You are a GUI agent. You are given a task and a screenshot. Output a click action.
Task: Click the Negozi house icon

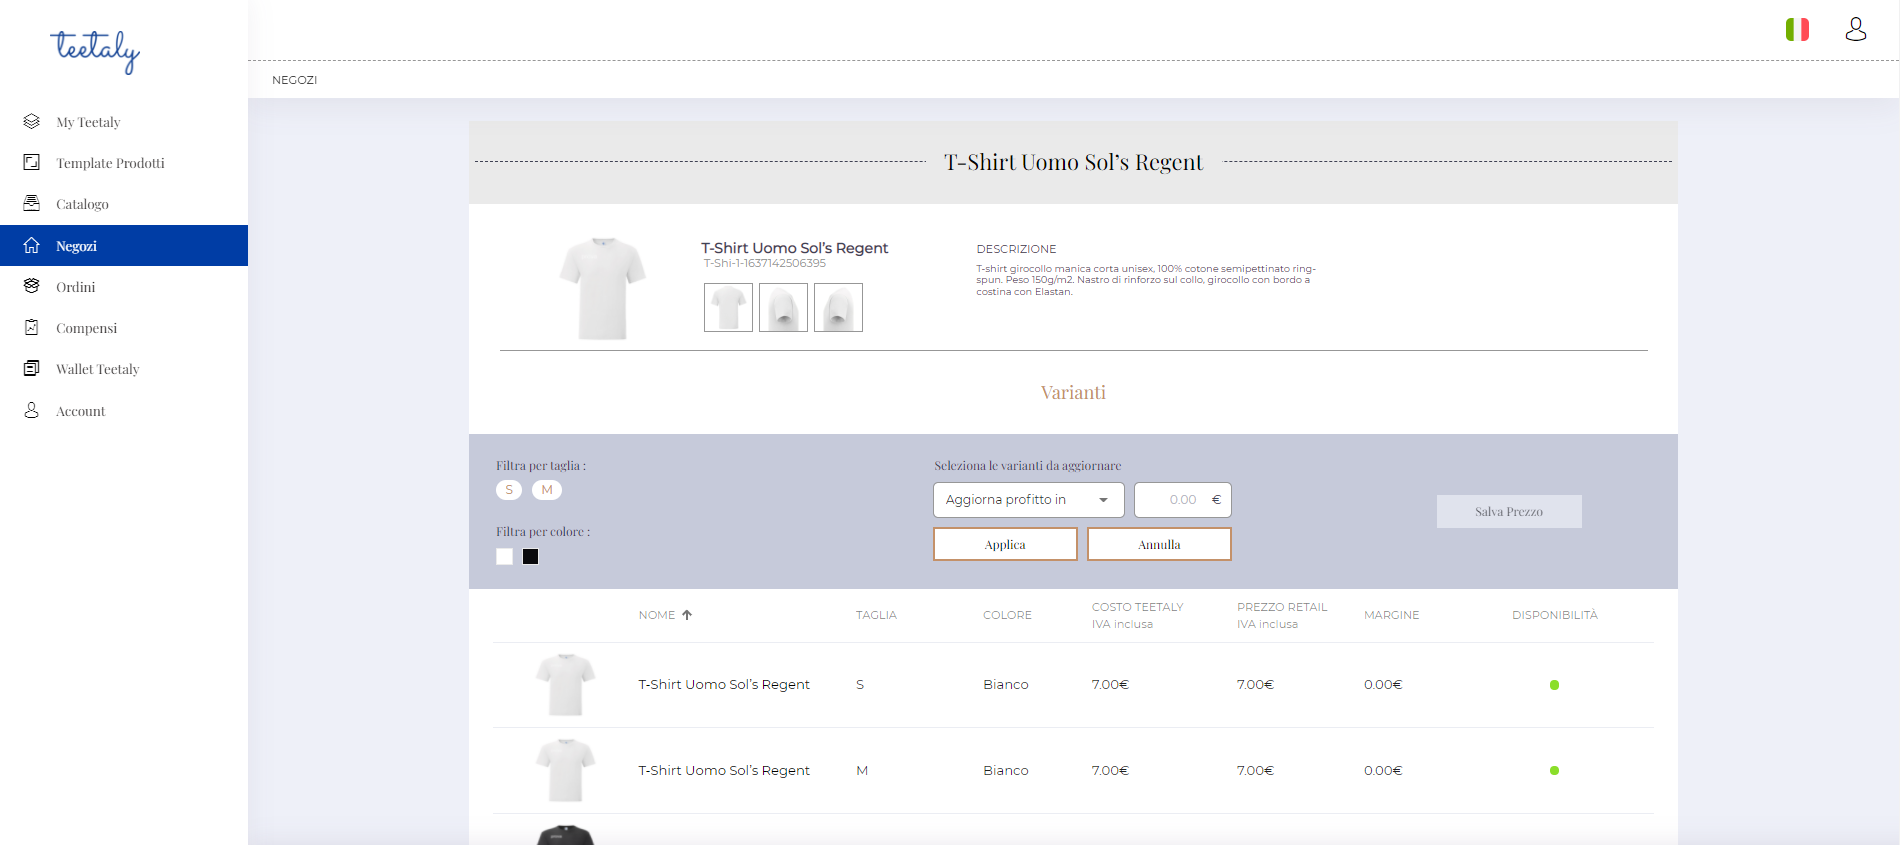point(32,245)
